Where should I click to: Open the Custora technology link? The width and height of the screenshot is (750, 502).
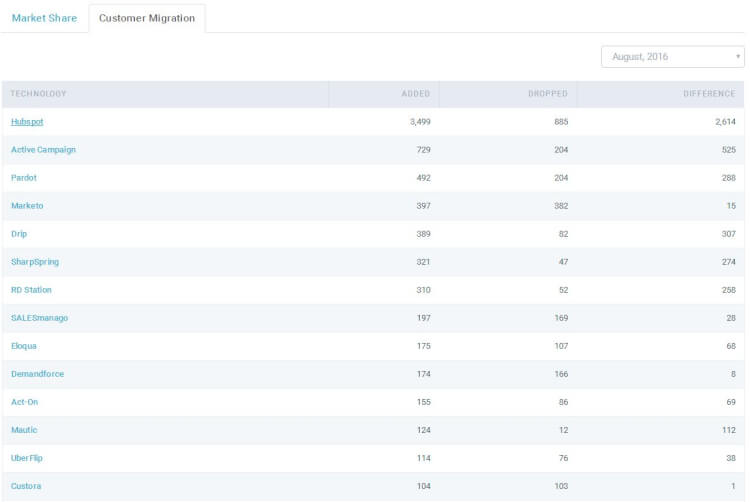click(26, 486)
